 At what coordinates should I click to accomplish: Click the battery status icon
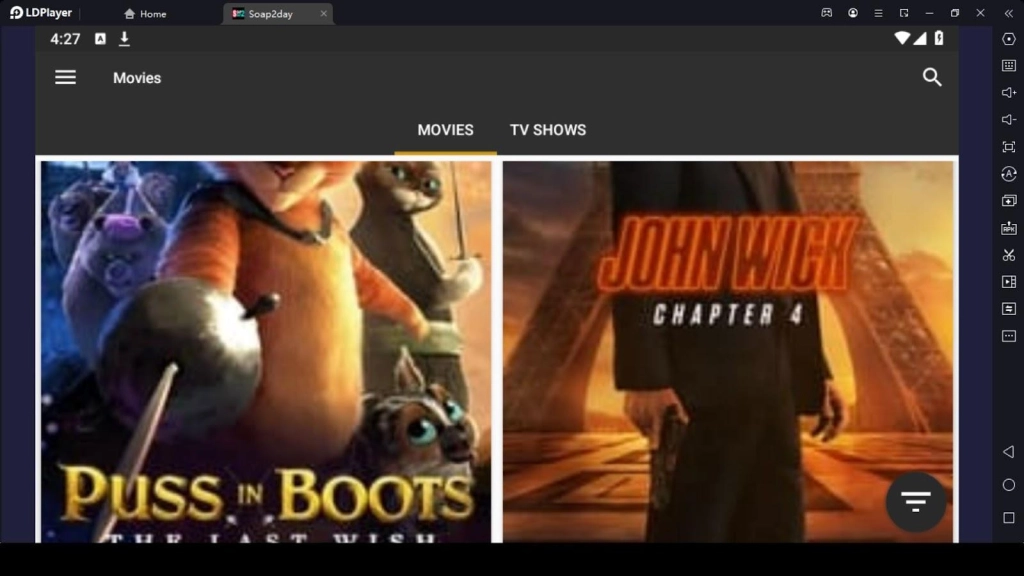938,38
